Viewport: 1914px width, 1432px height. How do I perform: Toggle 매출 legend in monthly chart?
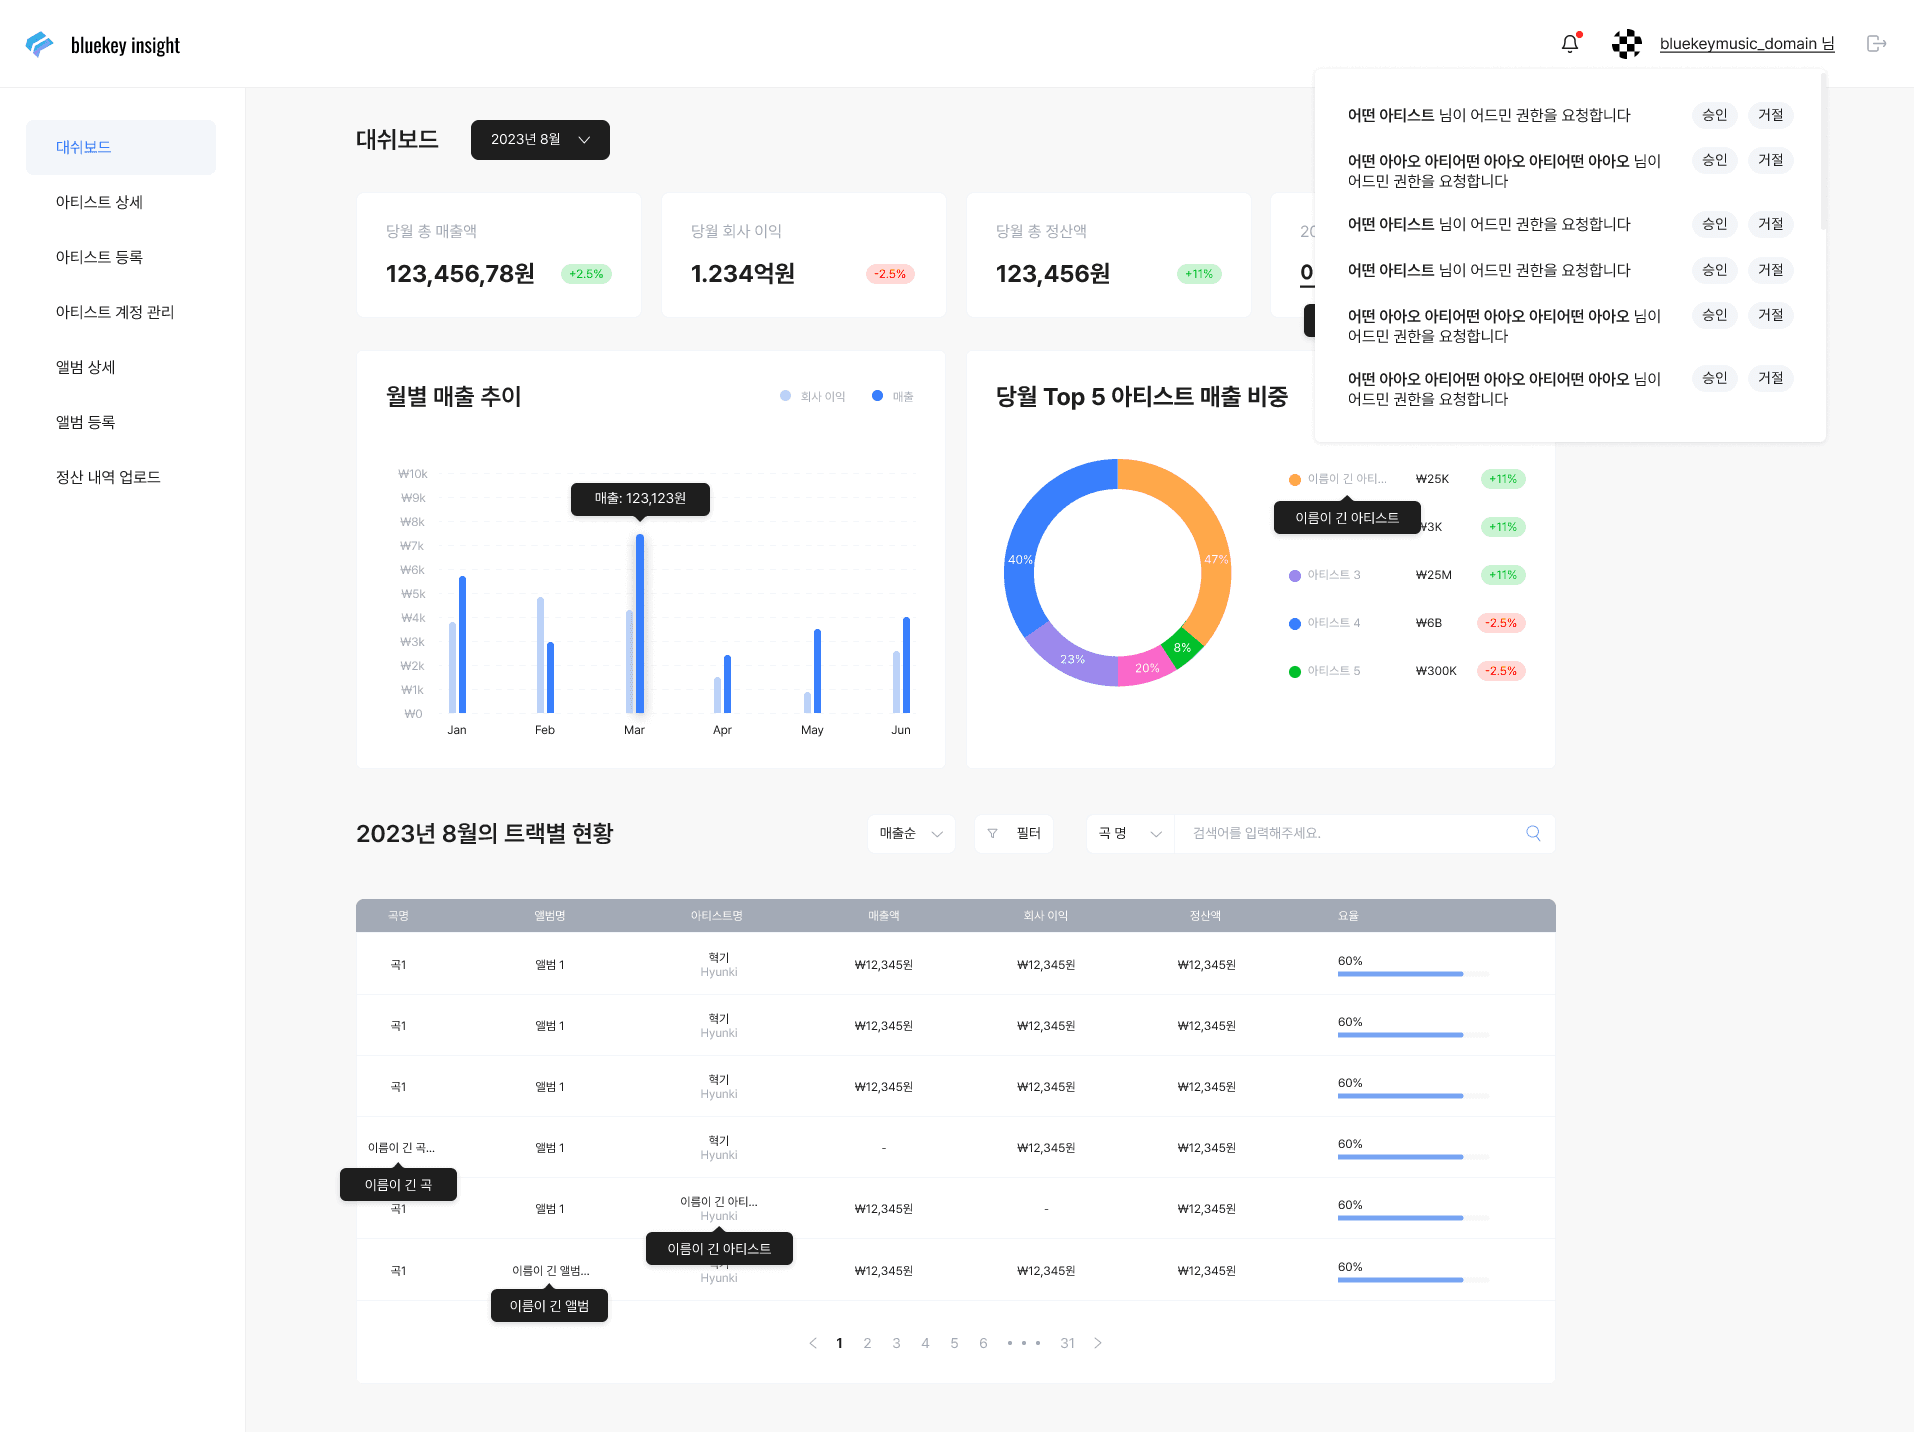point(893,397)
